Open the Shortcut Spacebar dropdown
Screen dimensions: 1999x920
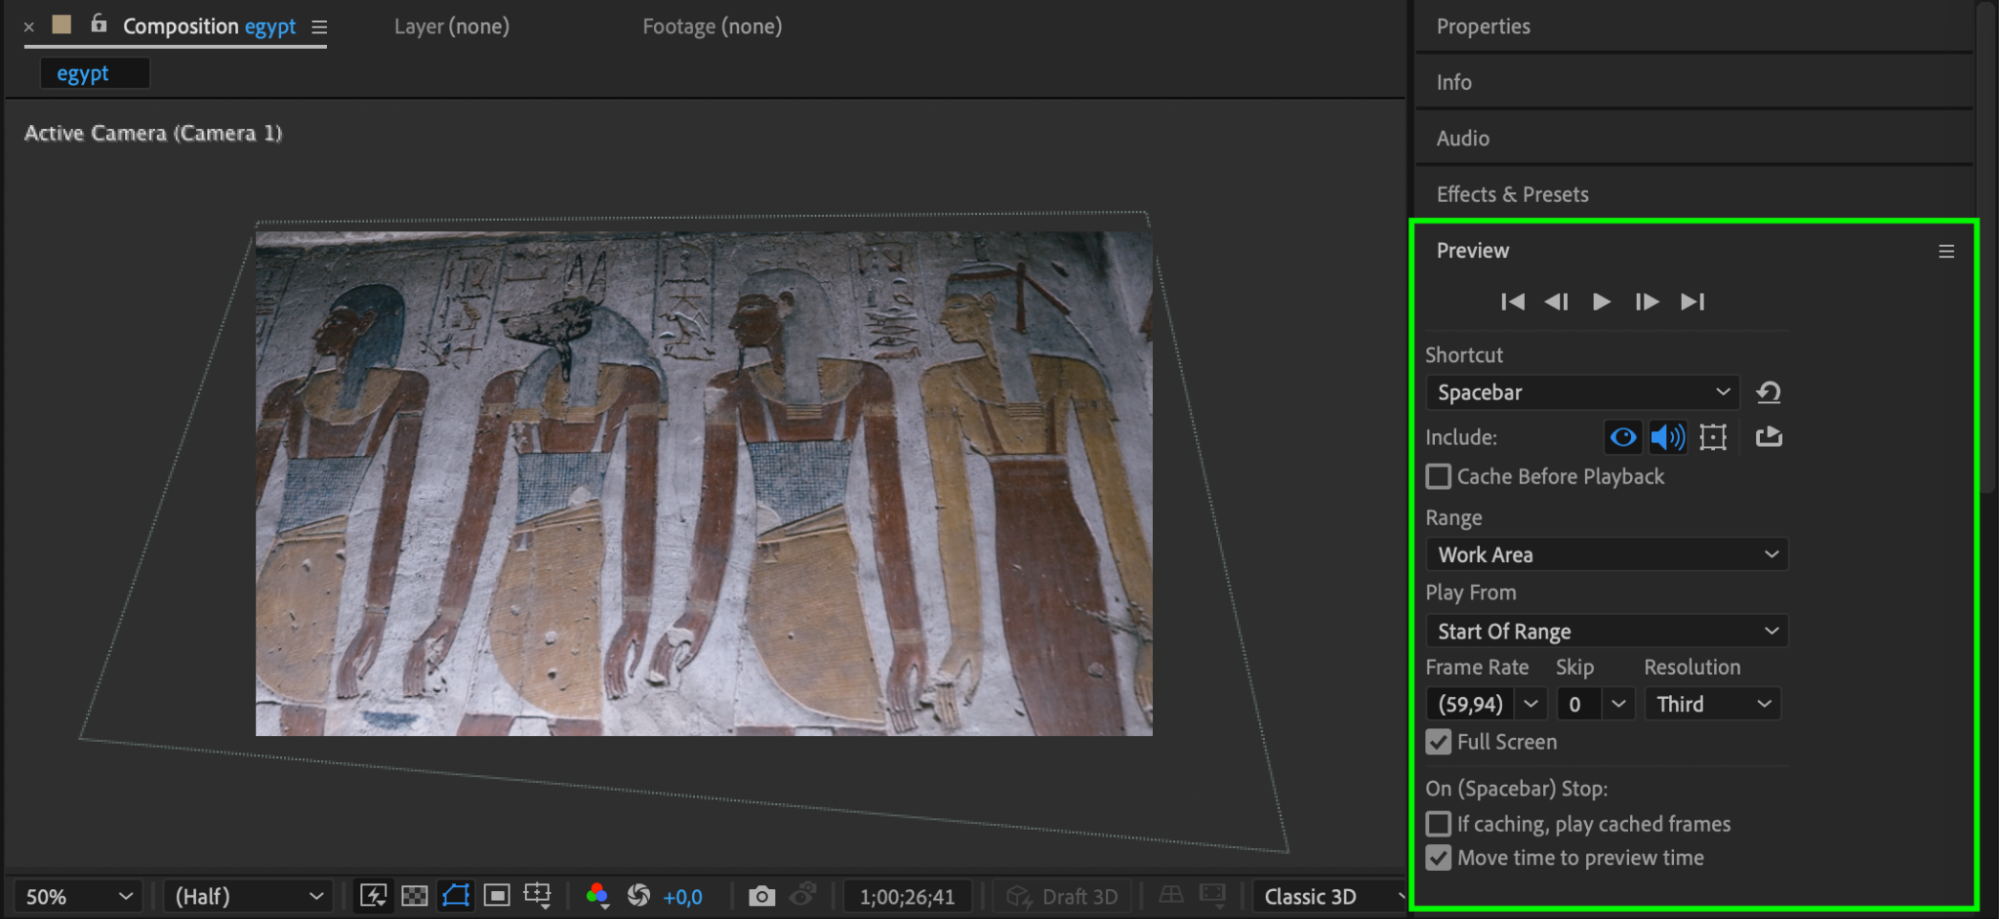click(x=1582, y=393)
